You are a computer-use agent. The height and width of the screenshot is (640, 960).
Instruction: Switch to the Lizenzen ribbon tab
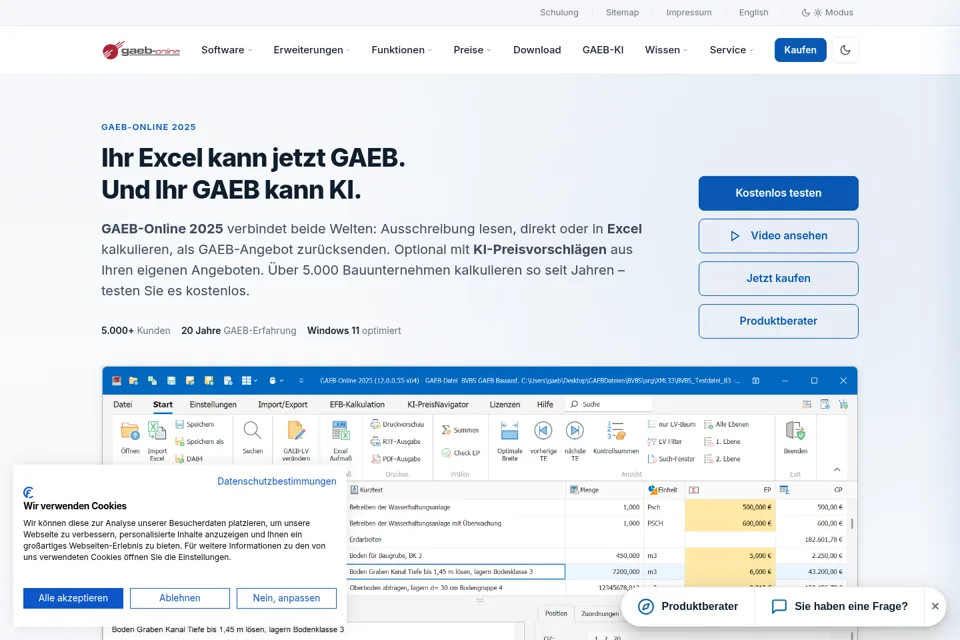point(504,404)
